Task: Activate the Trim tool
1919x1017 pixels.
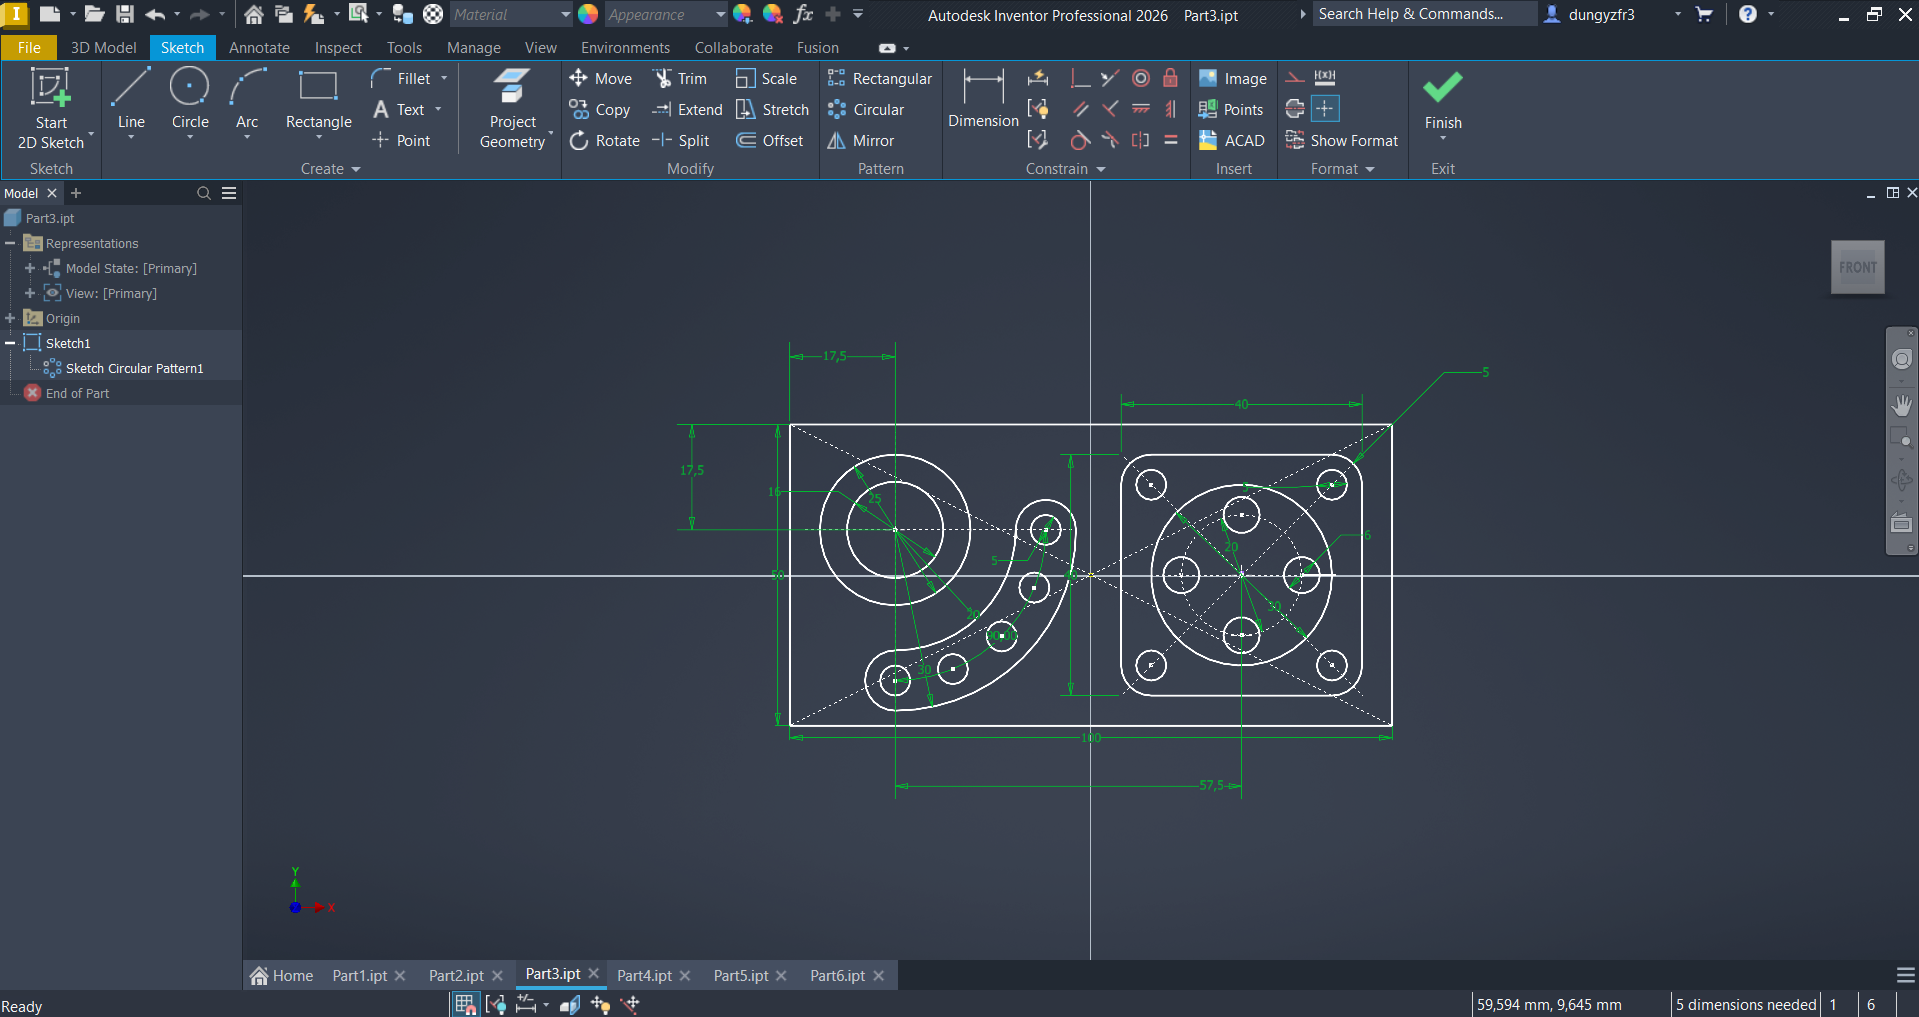Action: pos(680,79)
